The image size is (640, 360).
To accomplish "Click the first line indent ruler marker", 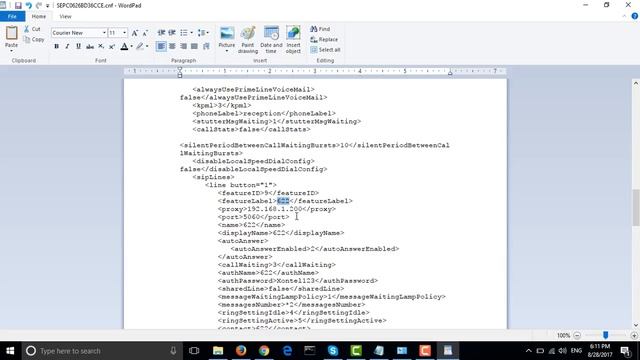I will click(x=180, y=70).
